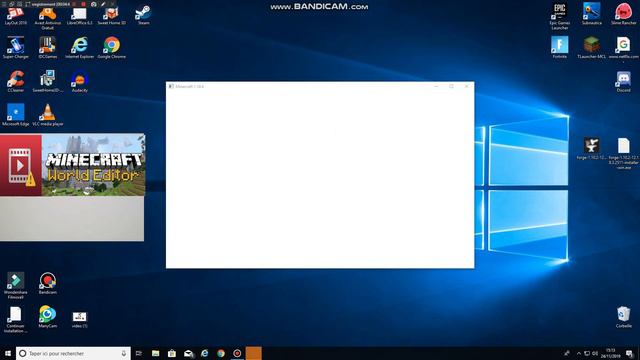Screen dimensions: 640x360
Task: Open Internet Explorer from the taskbar
Action: click(x=204, y=353)
